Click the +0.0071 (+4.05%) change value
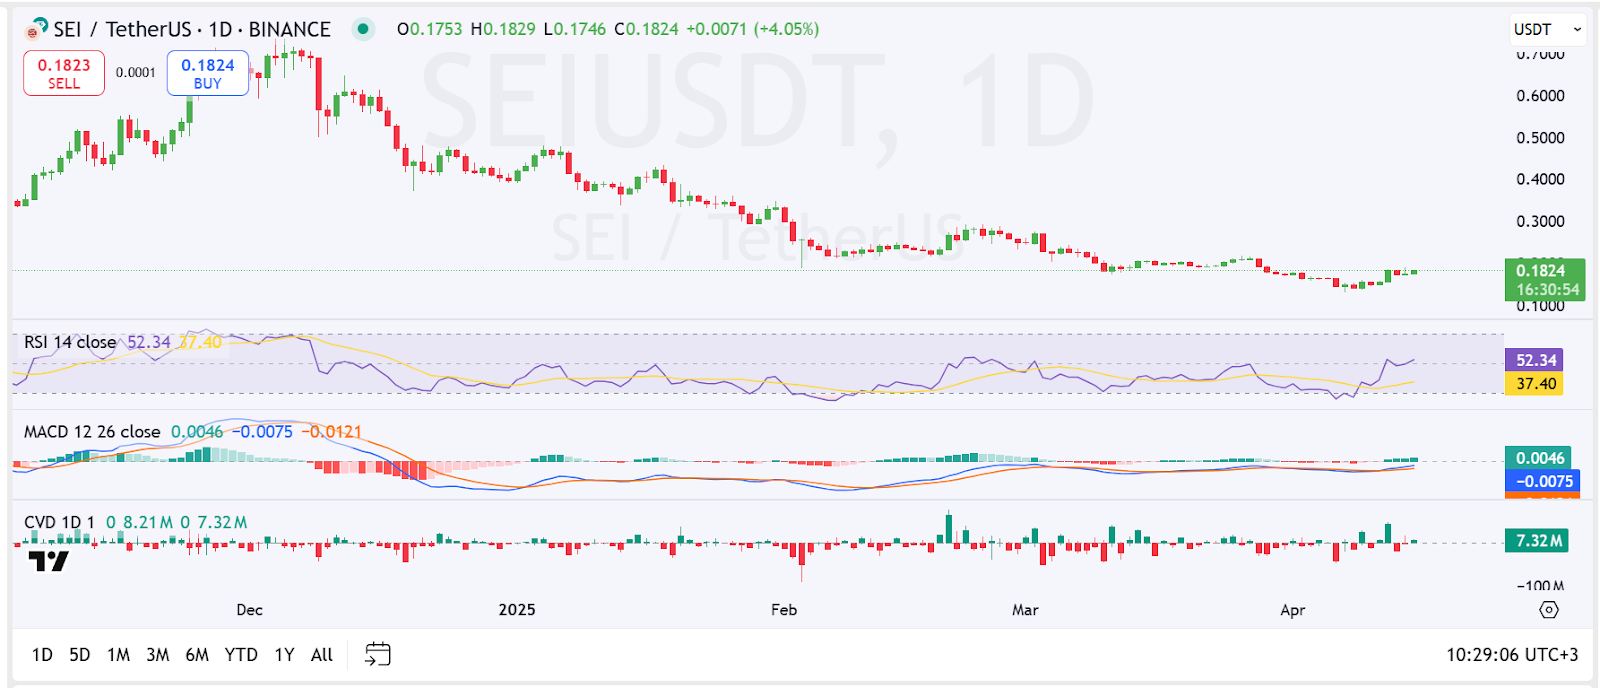This screenshot has height=688, width=1600. point(753,29)
